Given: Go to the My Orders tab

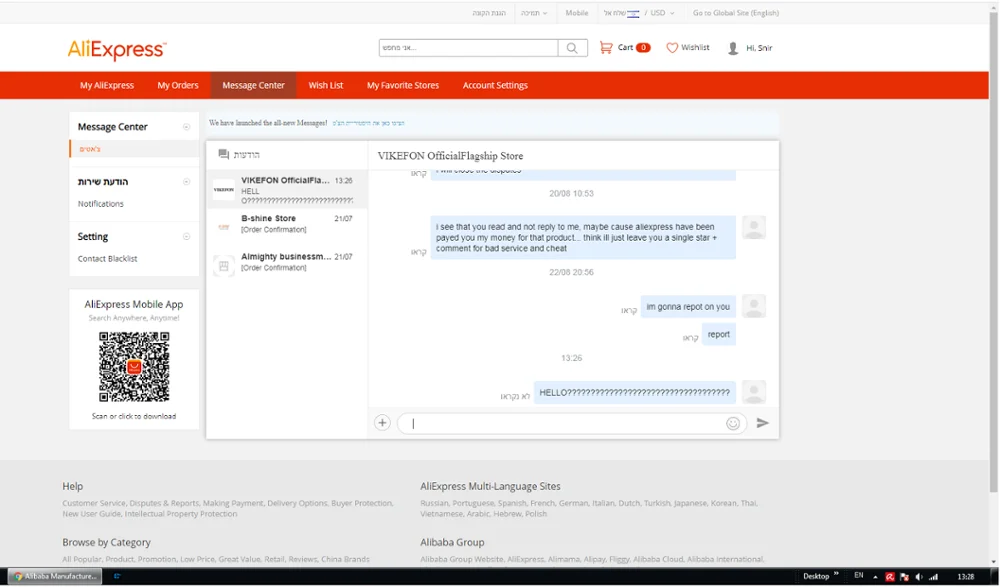Looking at the screenshot, I should (178, 85).
